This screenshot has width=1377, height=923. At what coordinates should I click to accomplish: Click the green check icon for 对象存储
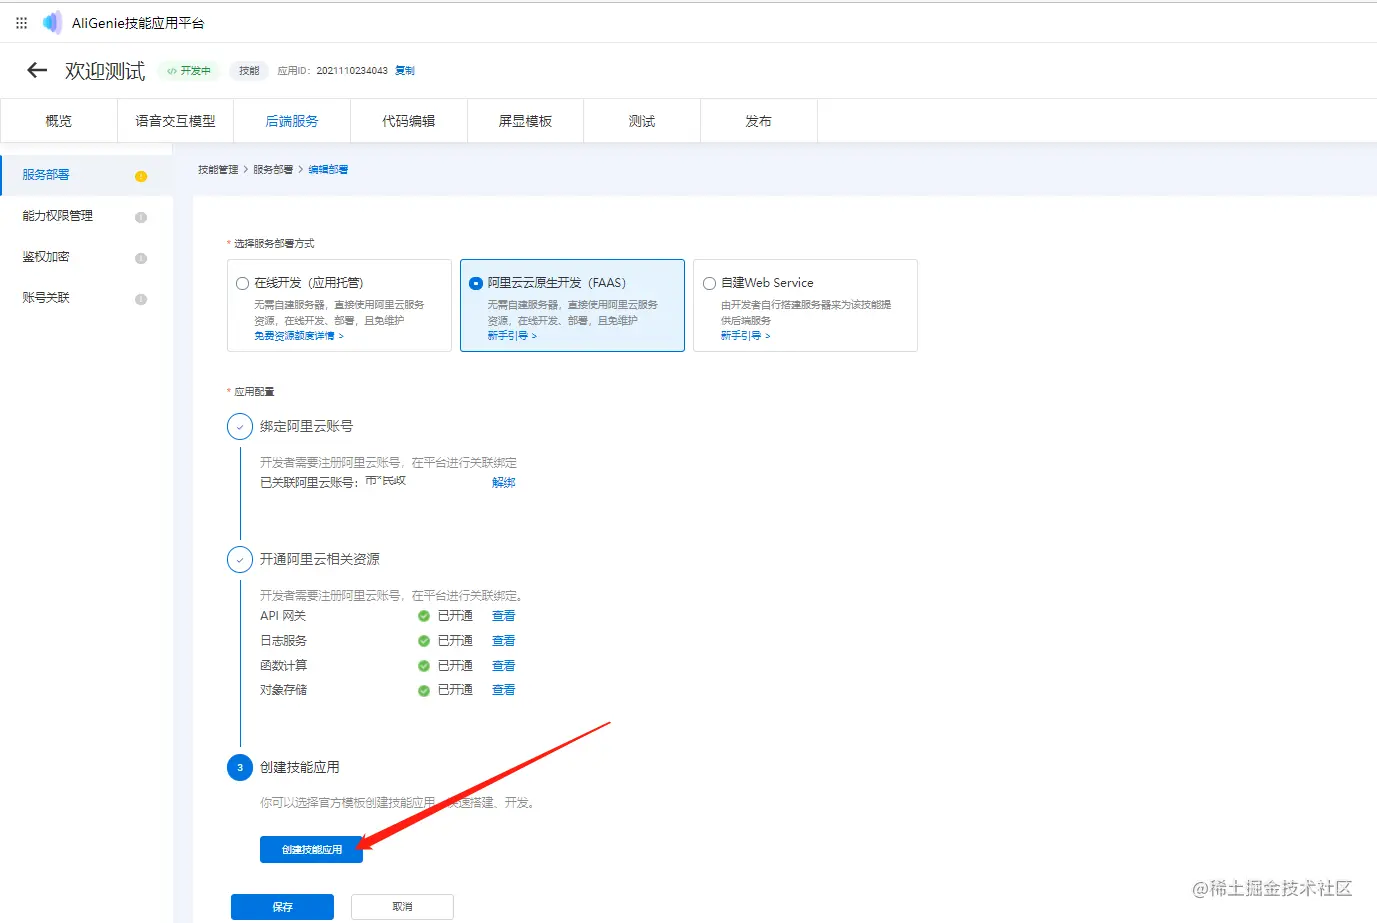424,690
